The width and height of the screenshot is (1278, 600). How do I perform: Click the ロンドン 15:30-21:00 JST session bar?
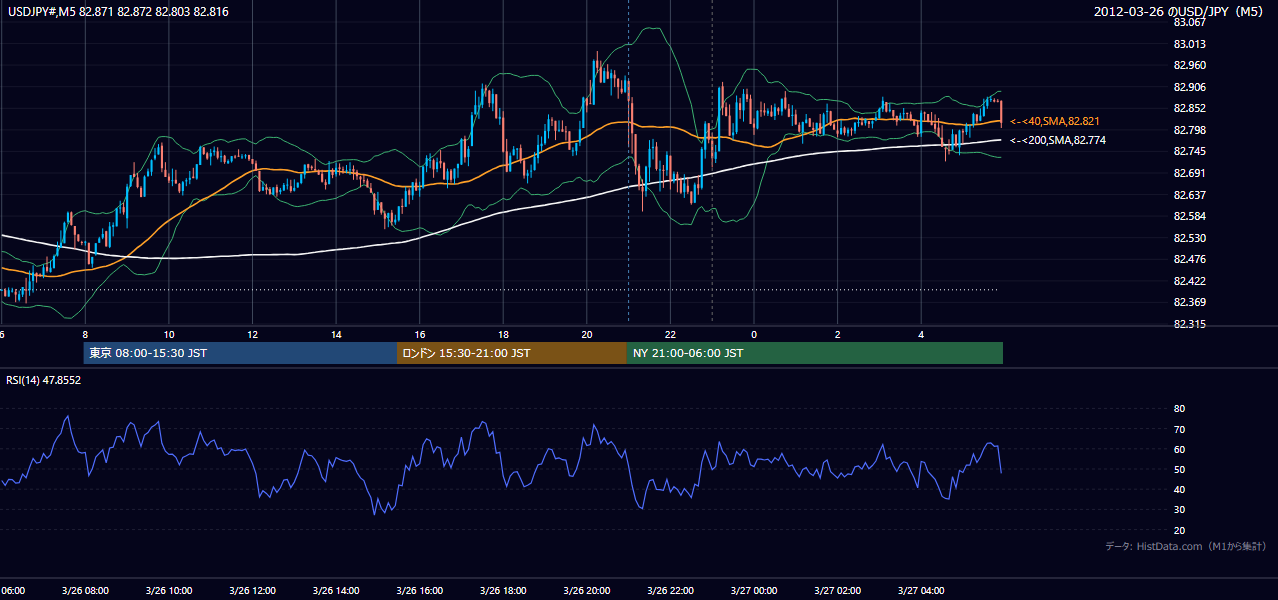[512, 353]
